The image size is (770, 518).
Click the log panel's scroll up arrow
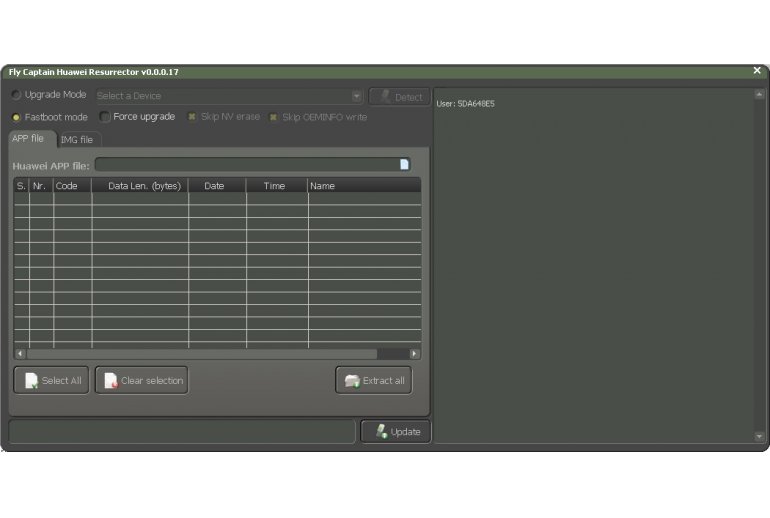[759, 94]
